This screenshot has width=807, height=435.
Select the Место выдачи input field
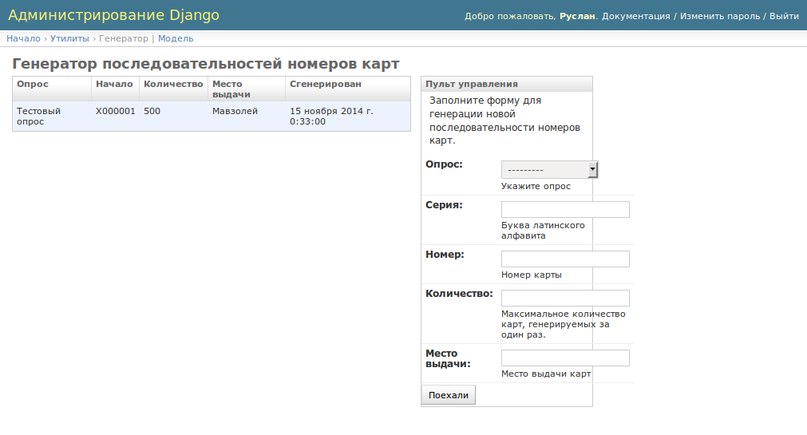tap(565, 358)
